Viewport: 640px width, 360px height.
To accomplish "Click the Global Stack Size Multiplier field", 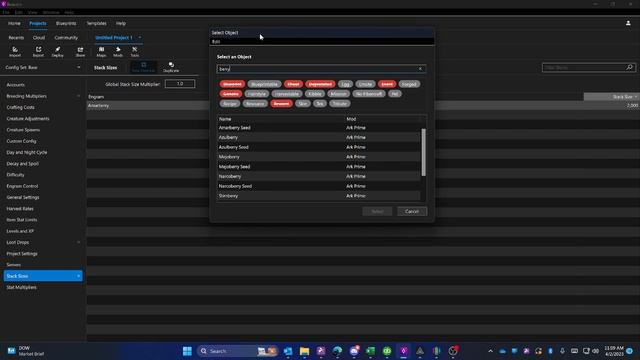I will point(180,84).
